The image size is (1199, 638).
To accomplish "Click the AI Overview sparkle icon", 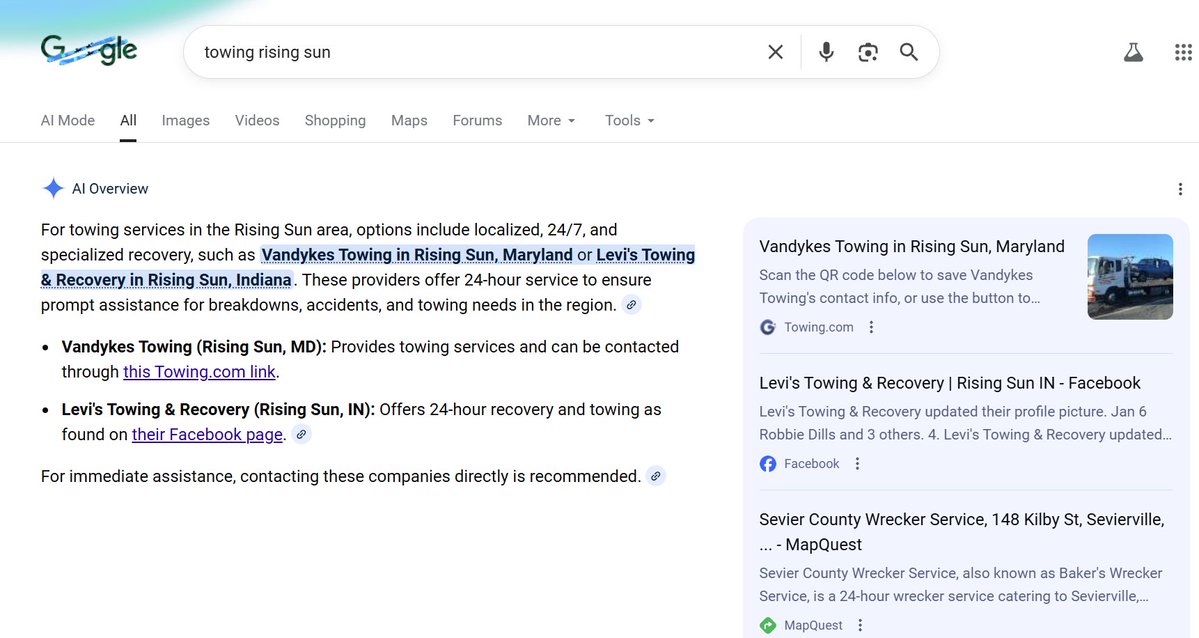I will [x=53, y=188].
